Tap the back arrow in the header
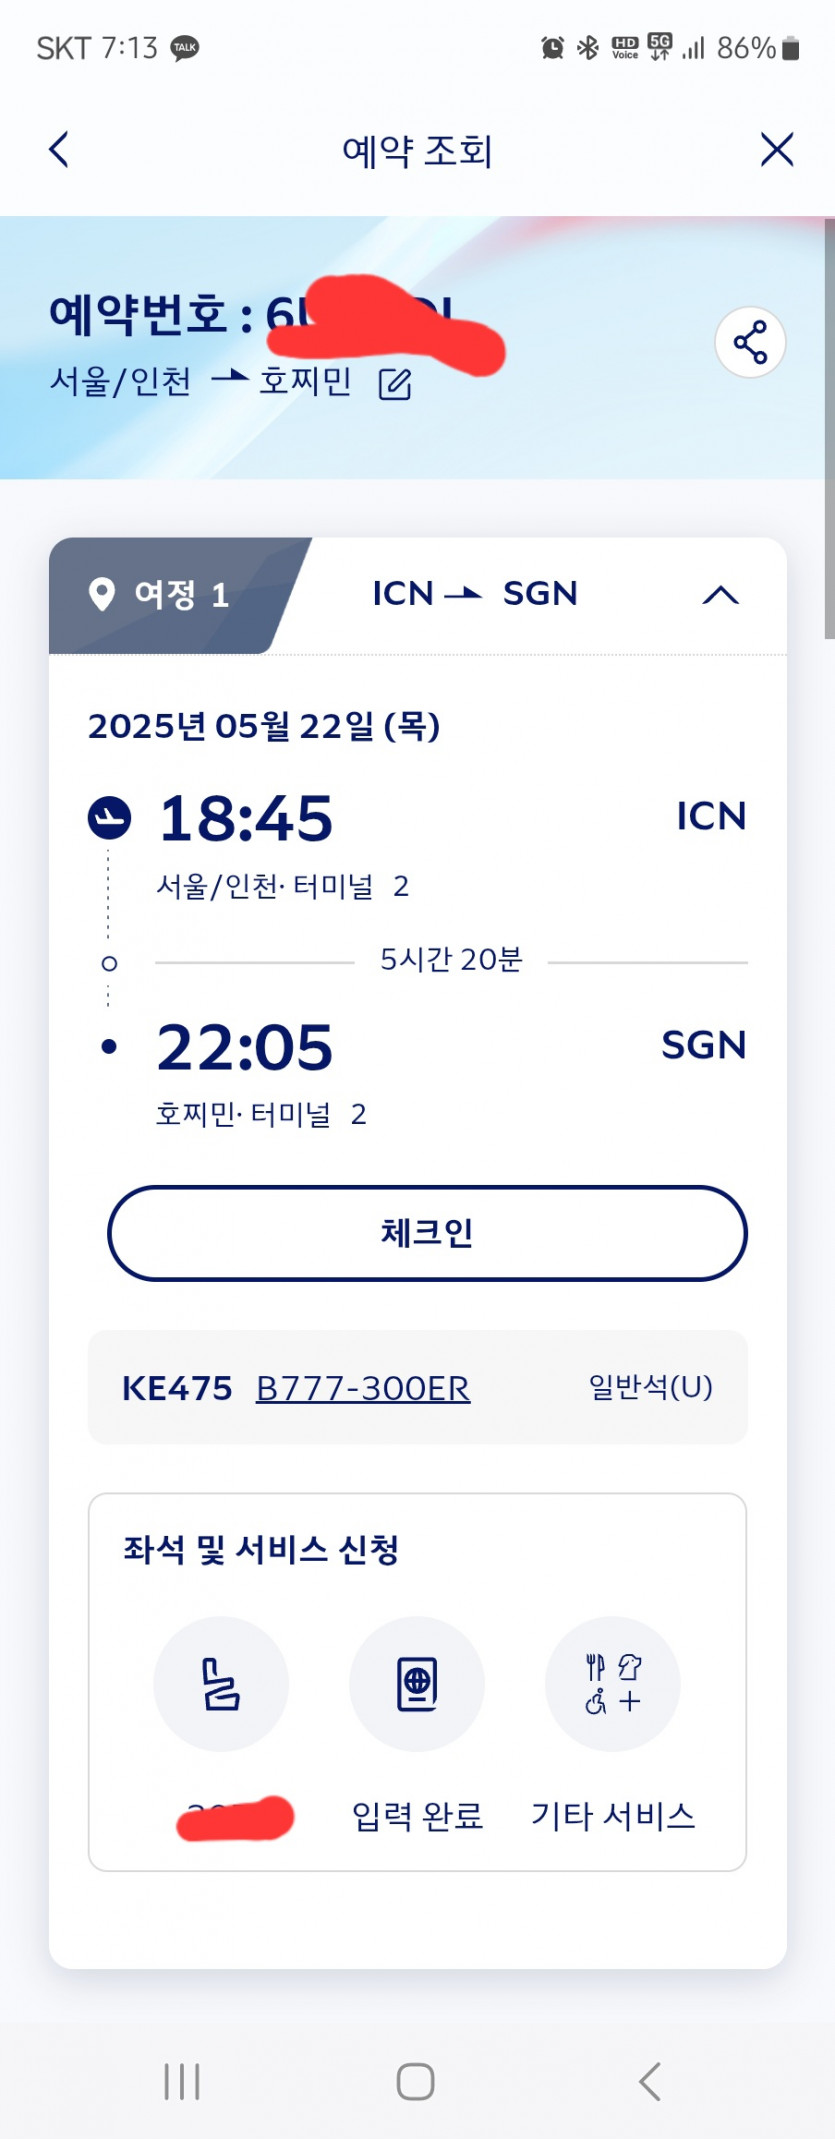 59,150
